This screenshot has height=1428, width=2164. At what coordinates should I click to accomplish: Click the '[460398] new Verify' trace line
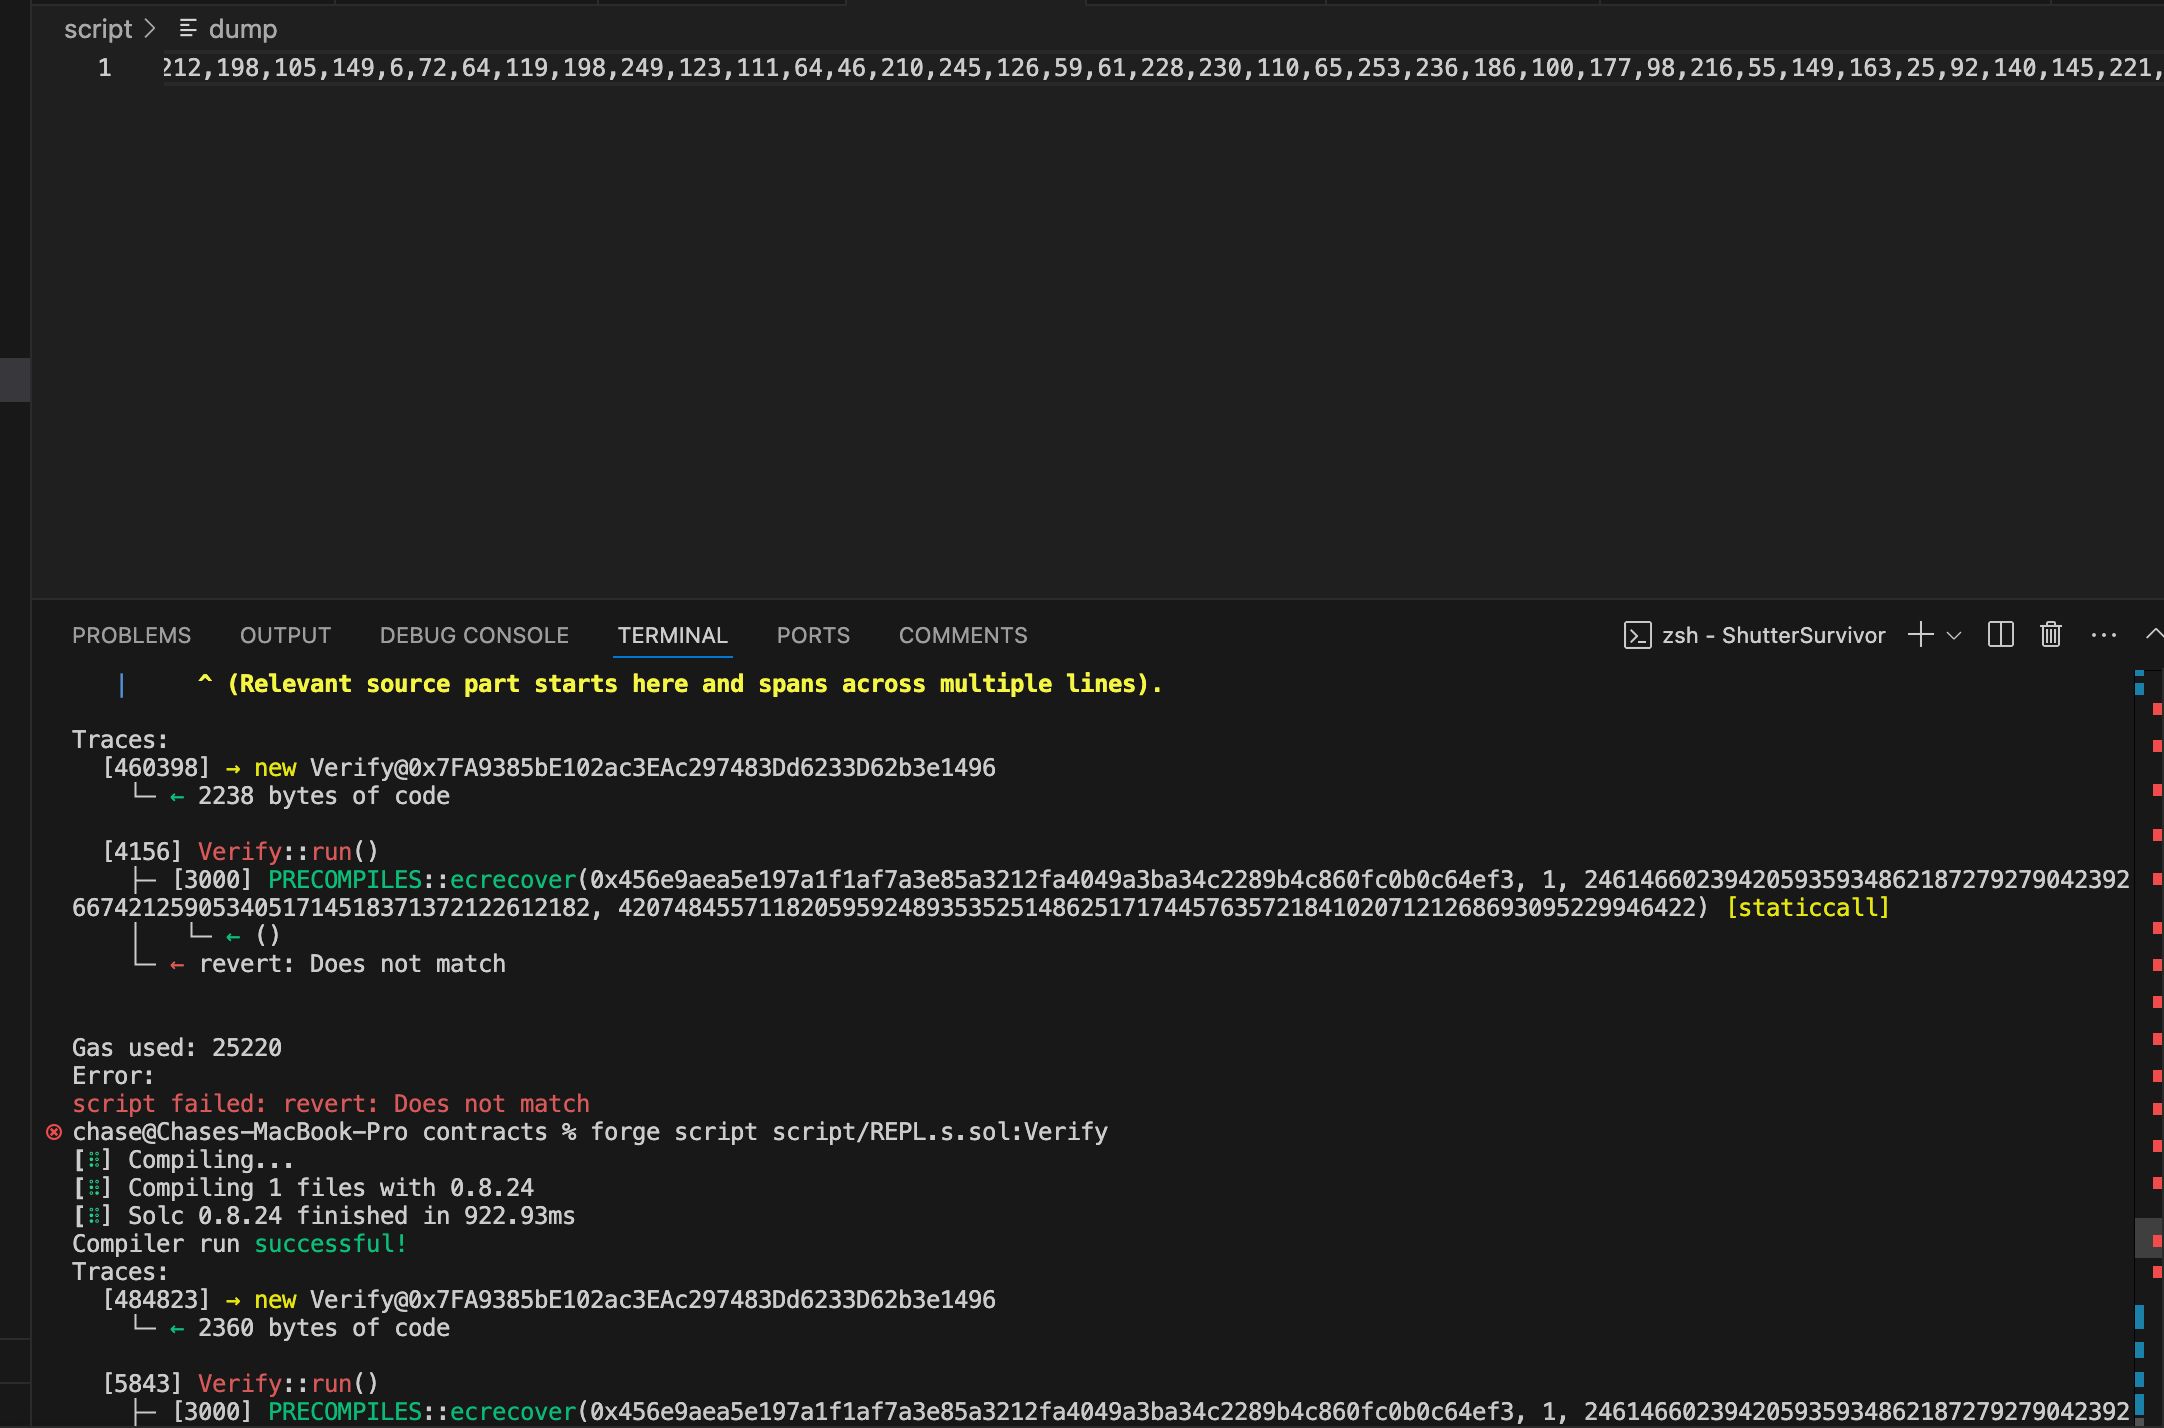[549, 768]
